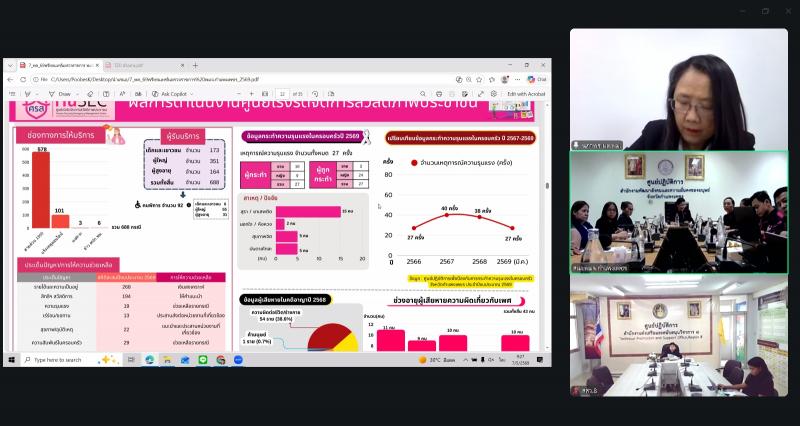Open a new browser tab
Screen dimensions: 800x426
click(195, 65)
